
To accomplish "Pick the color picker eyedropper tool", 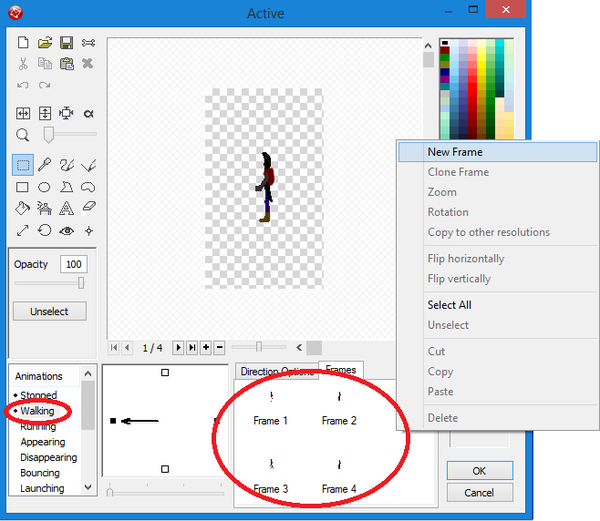I will tap(45, 165).
